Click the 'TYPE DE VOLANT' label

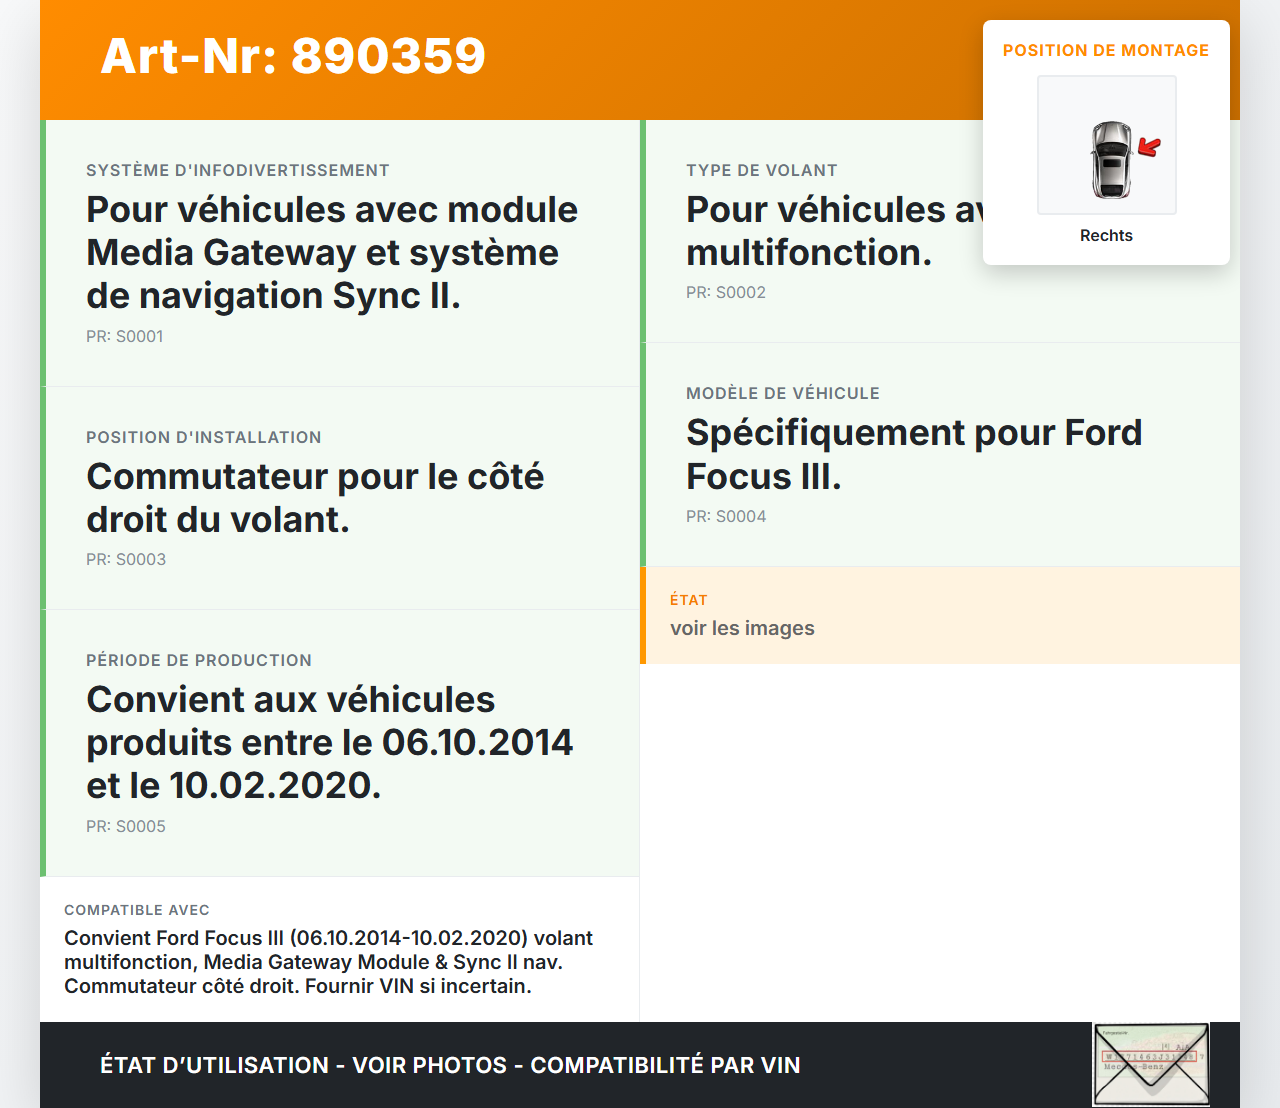click(761, 170)
